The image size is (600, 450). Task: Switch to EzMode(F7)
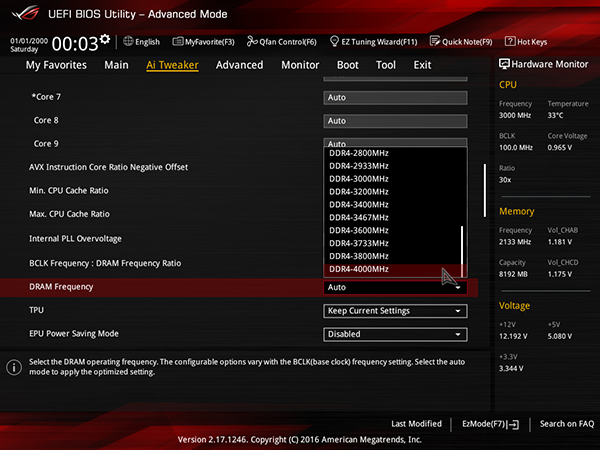click(484, 424)
